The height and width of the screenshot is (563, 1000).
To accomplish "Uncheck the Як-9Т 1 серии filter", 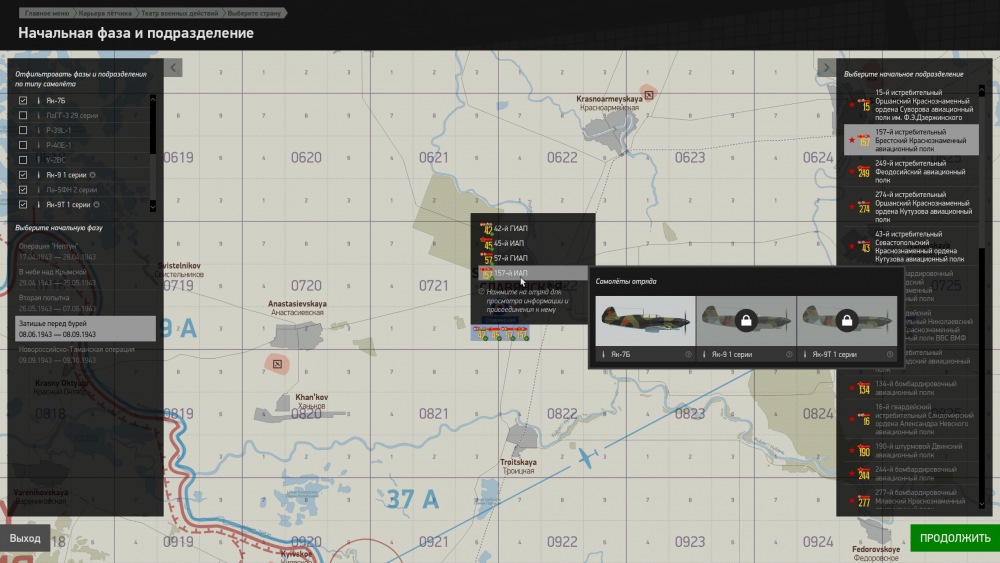I will (23, 205).
